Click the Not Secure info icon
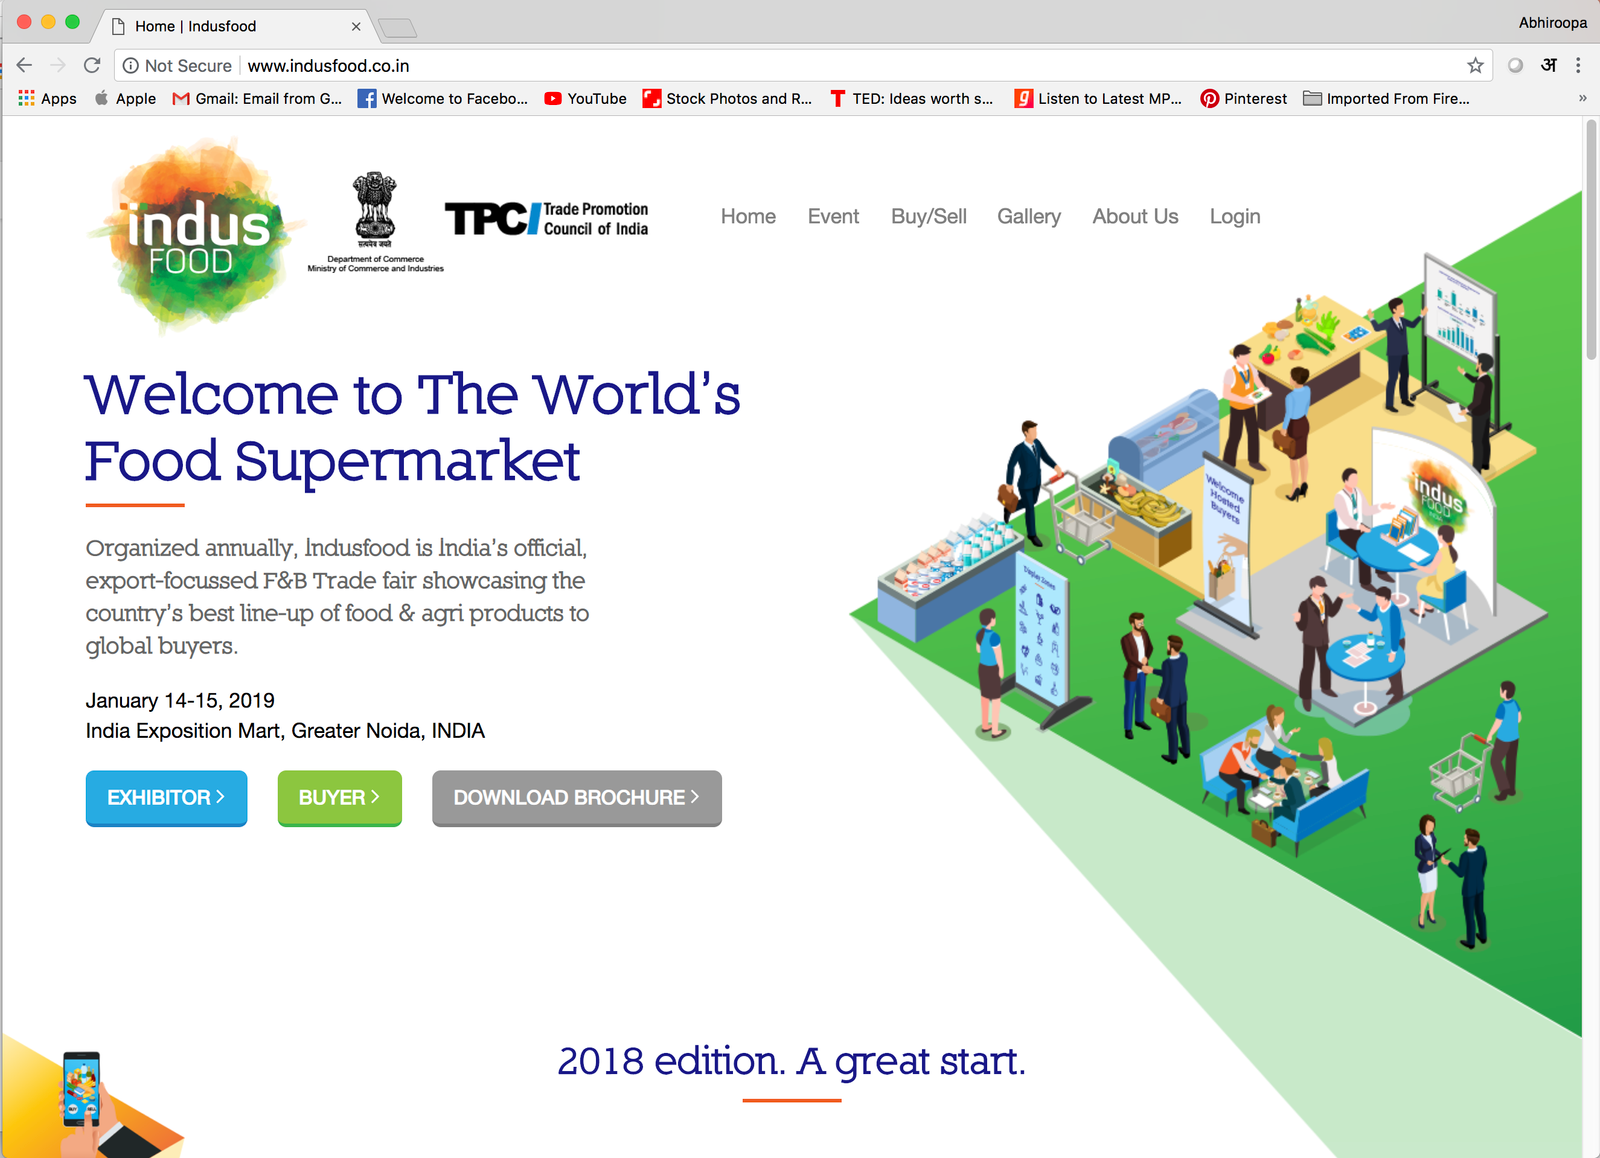 (x=131, y=65)
